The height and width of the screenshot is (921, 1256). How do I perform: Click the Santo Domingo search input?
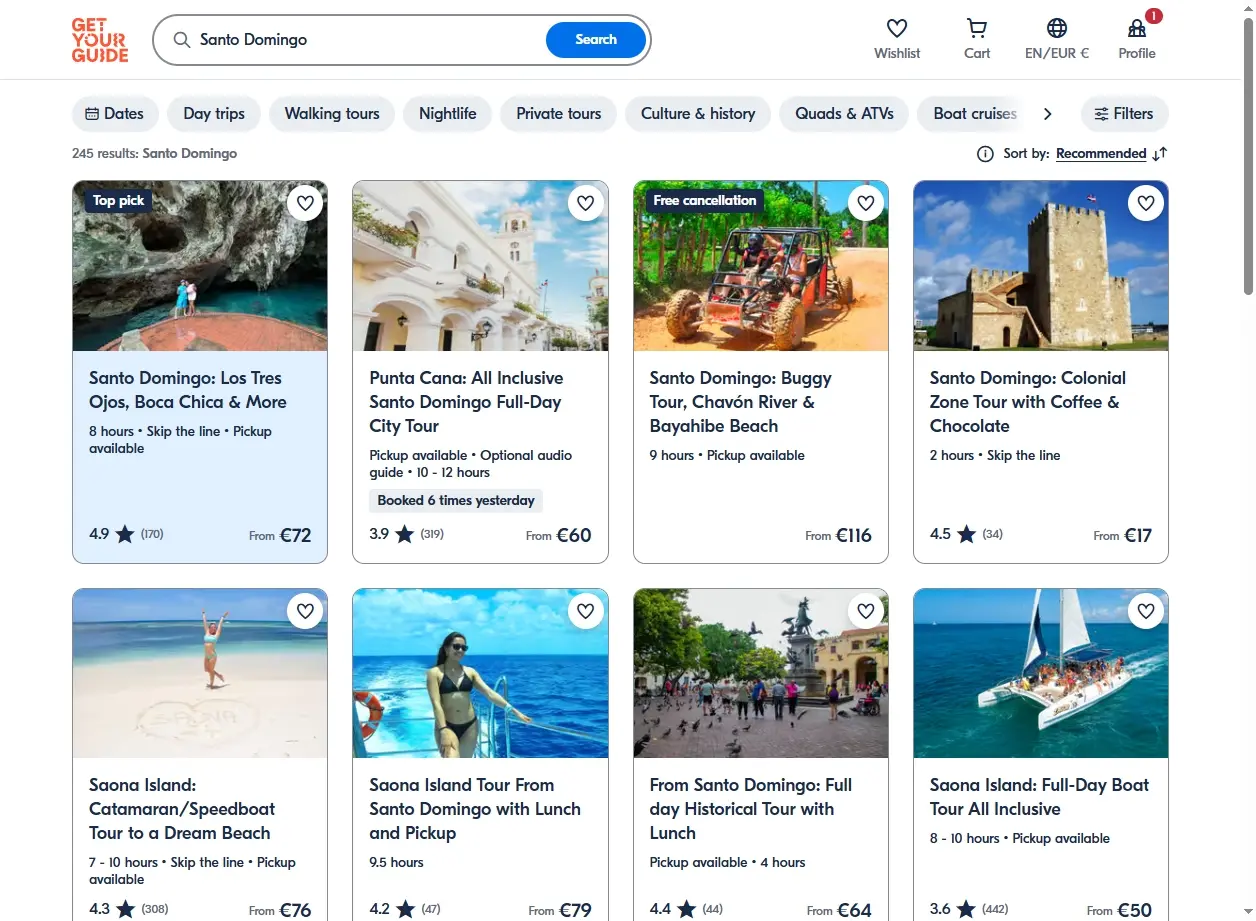coord(370,40)
